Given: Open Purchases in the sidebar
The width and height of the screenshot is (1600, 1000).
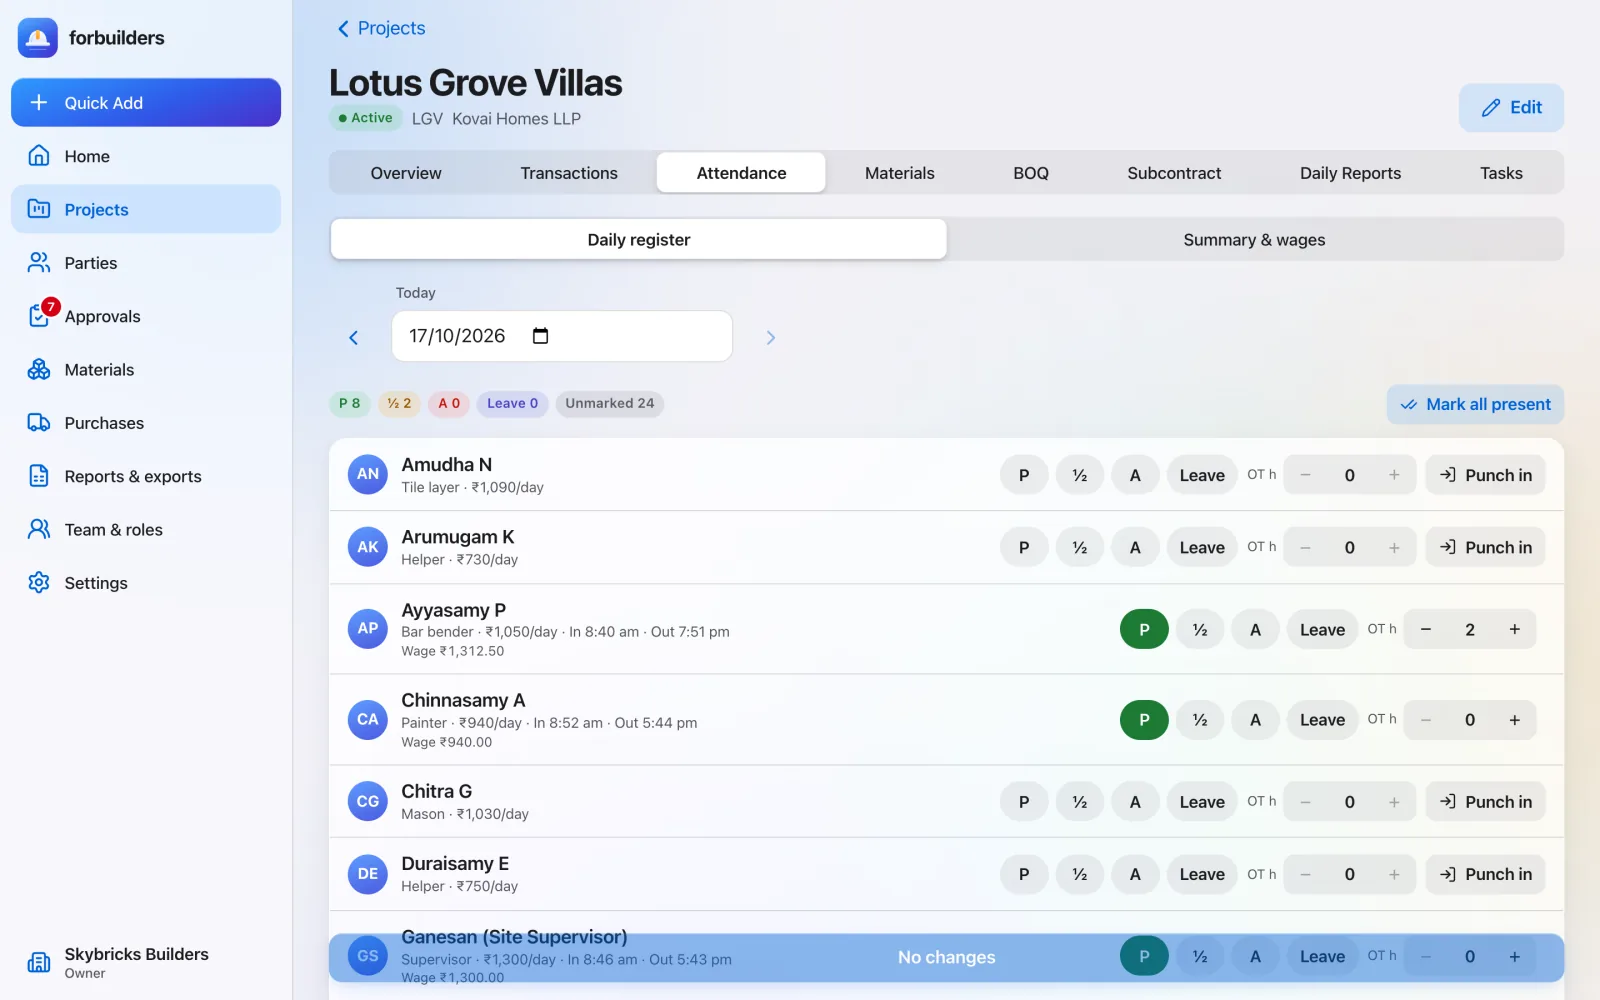Looking at the screenshot, I should tap(146, 423).
